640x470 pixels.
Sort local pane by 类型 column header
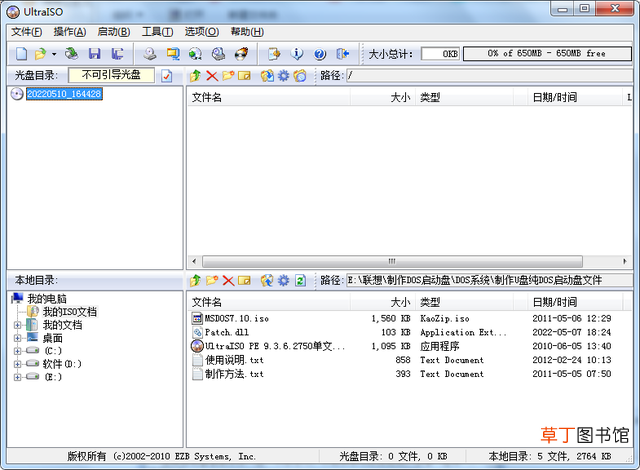click(464, 302)
